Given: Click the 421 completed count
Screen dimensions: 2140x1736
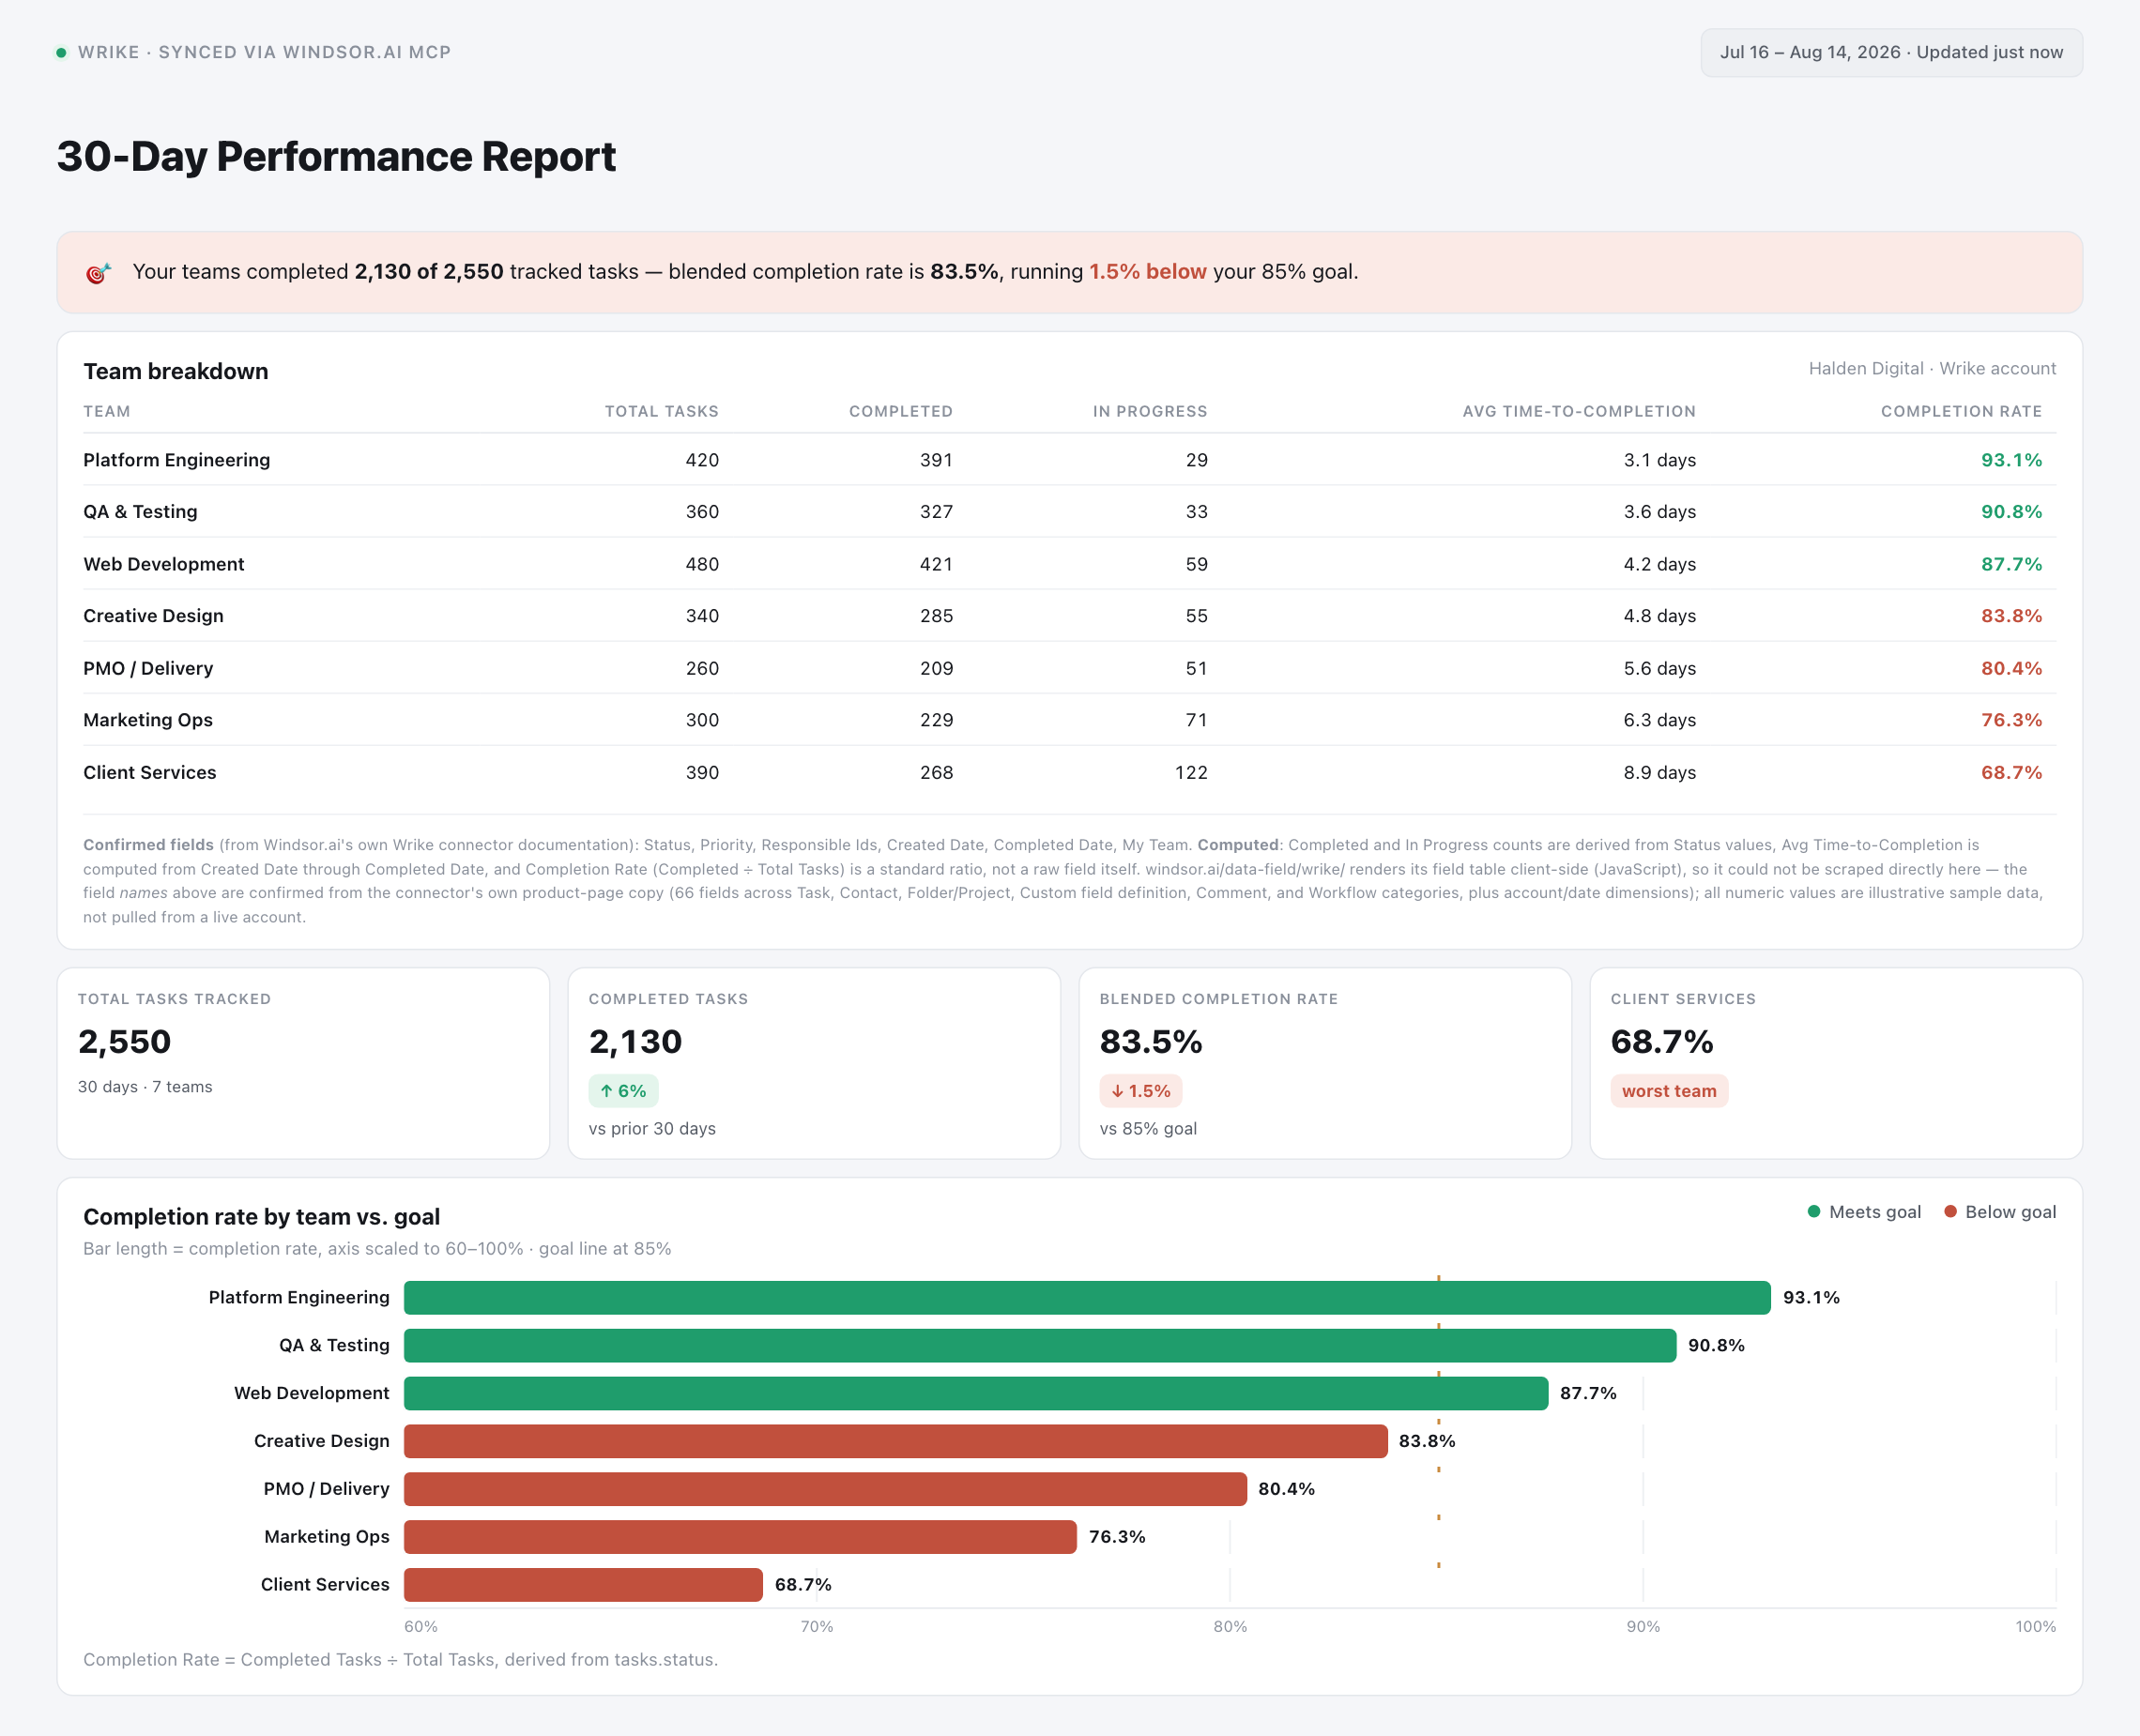Looking at the screenshot, I should tap(936, 564).
